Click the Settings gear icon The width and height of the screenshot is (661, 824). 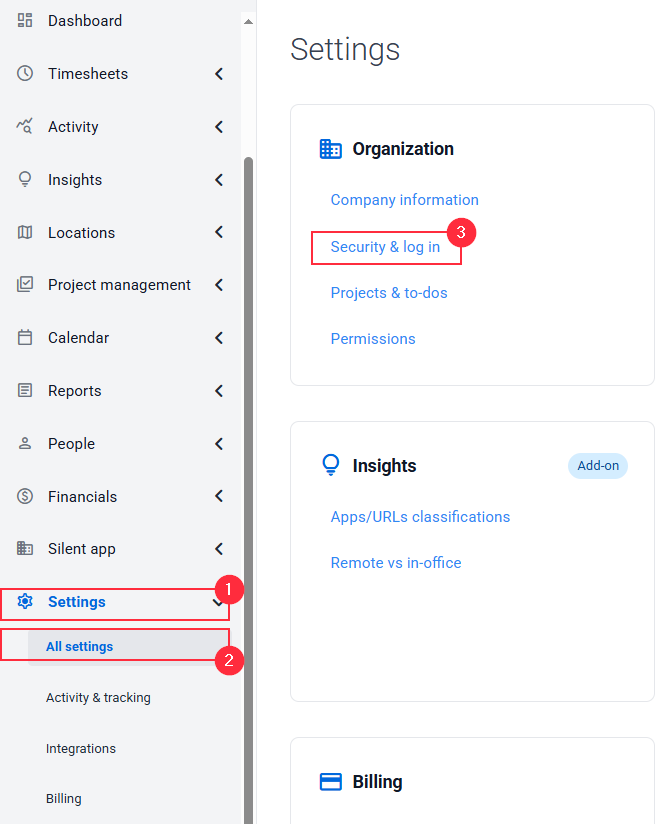pyautogui.click(x=25, y=601)
